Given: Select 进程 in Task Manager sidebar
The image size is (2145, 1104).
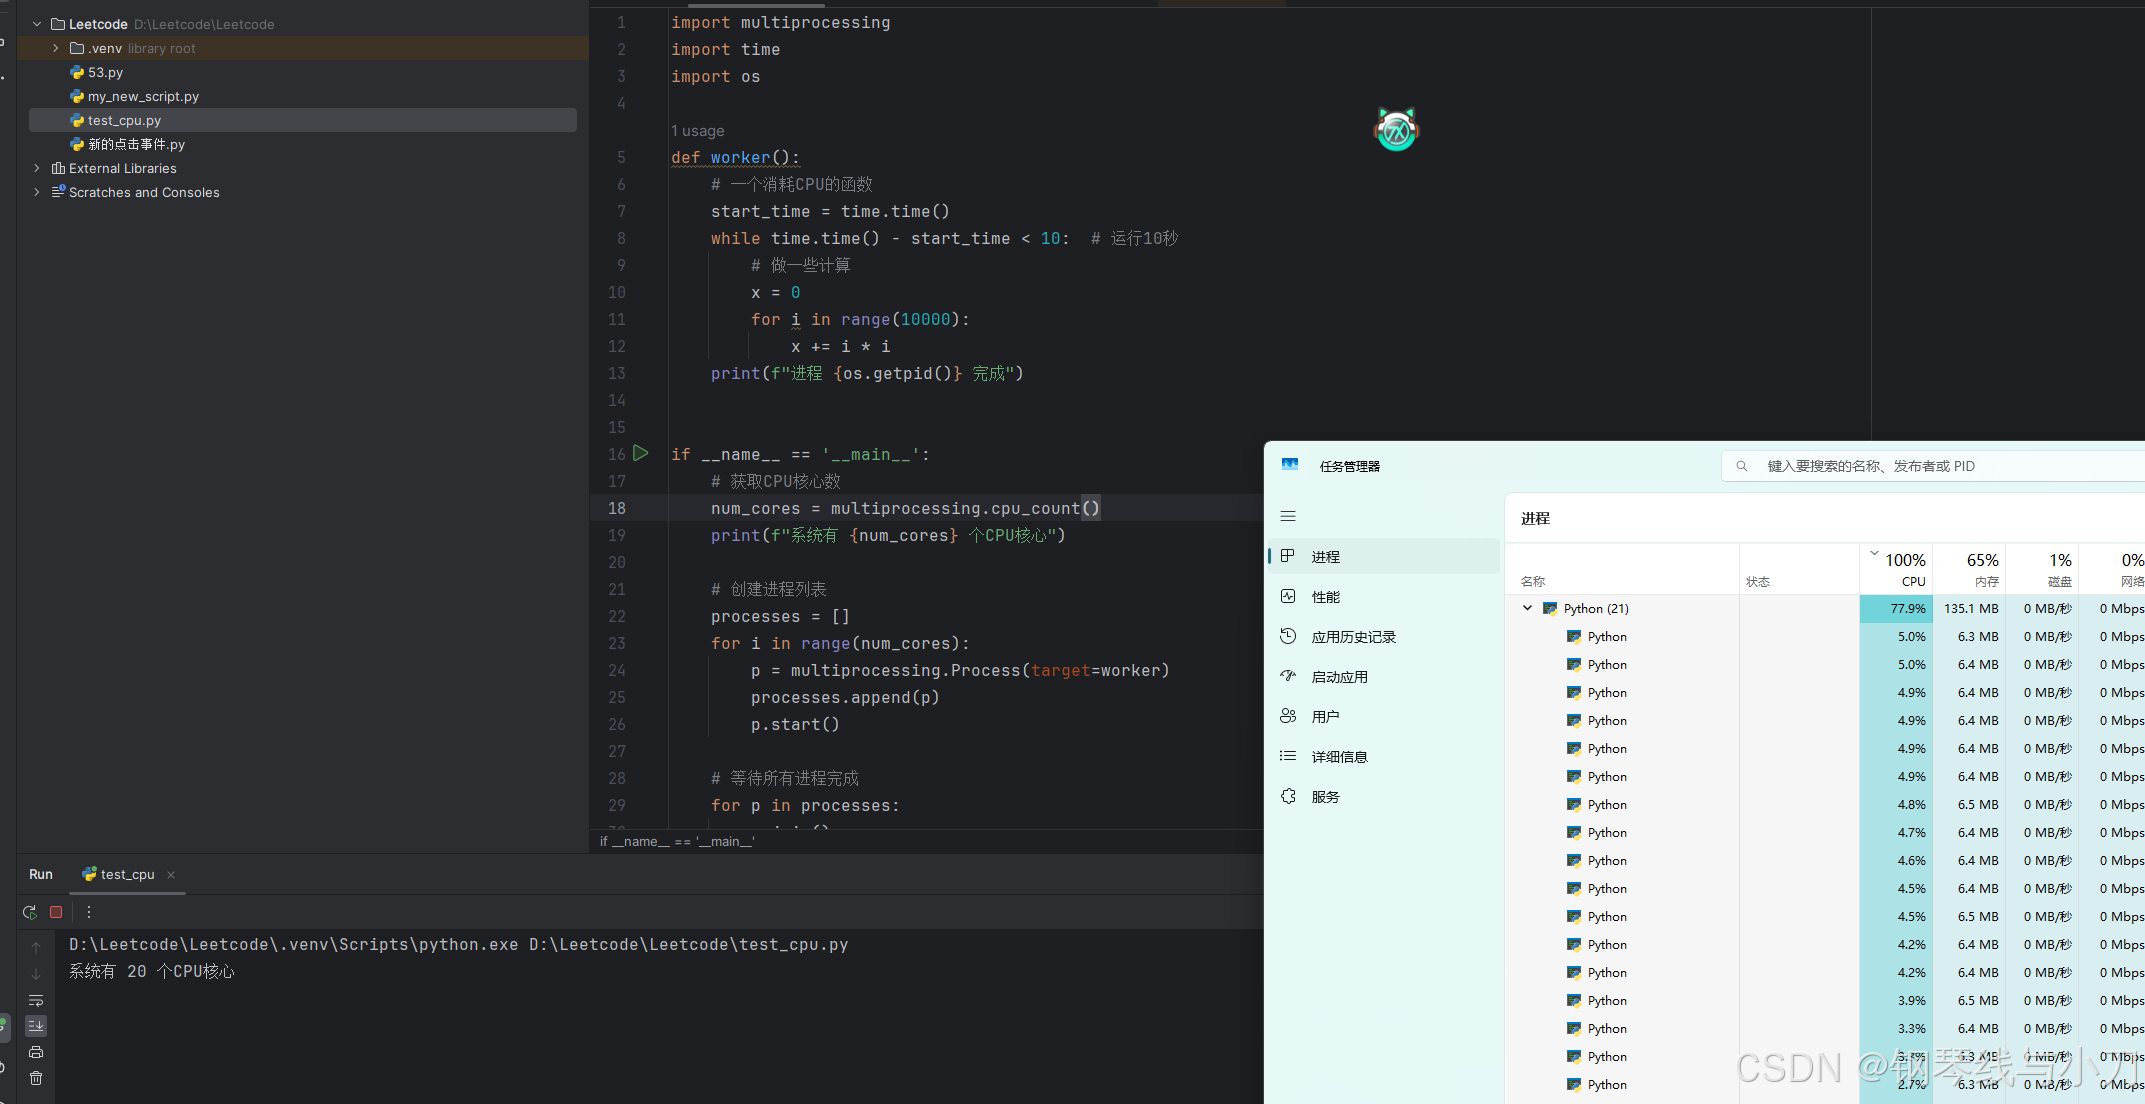Looking at the screenshot, I should point(1384,557).
